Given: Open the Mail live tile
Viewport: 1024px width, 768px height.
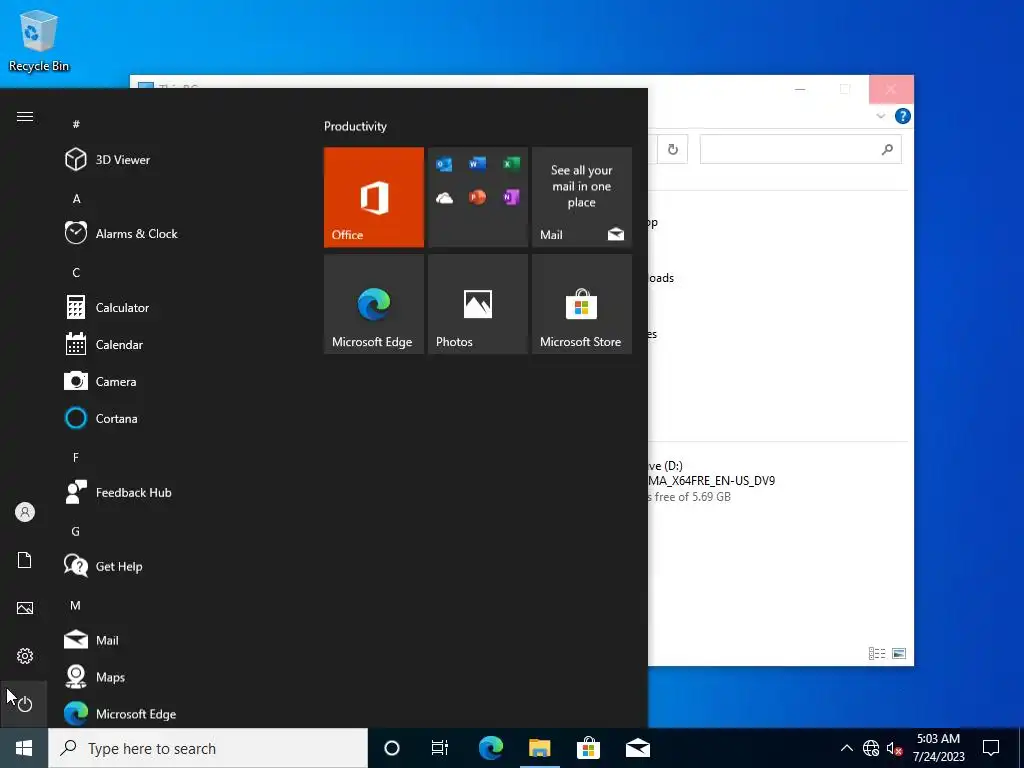Looking at the screenshot, I should (582, 197).
